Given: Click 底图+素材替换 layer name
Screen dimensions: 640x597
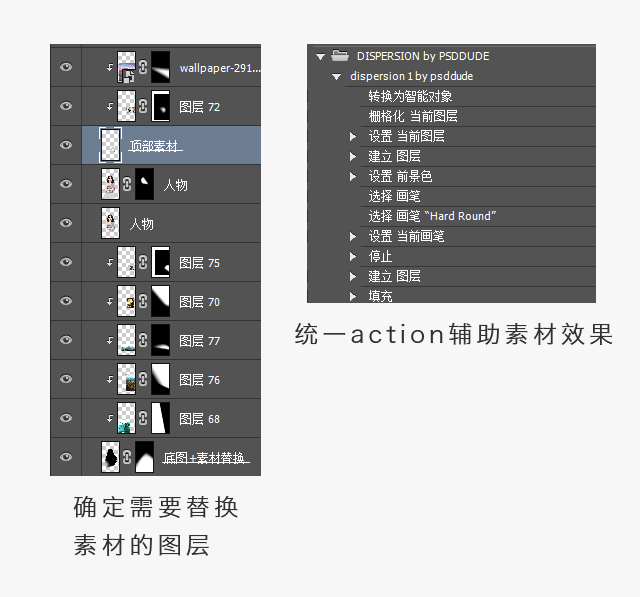Looking at the screenshot, I should pyautogui.click(x=205, y=458).
